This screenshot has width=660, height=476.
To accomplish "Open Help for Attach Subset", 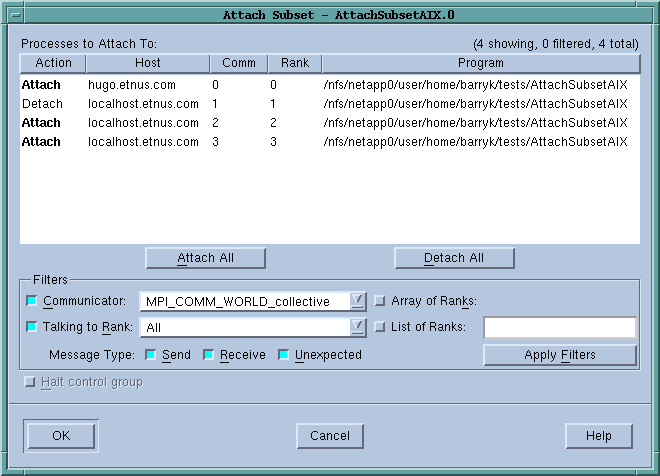I will [x=598, y=436].
